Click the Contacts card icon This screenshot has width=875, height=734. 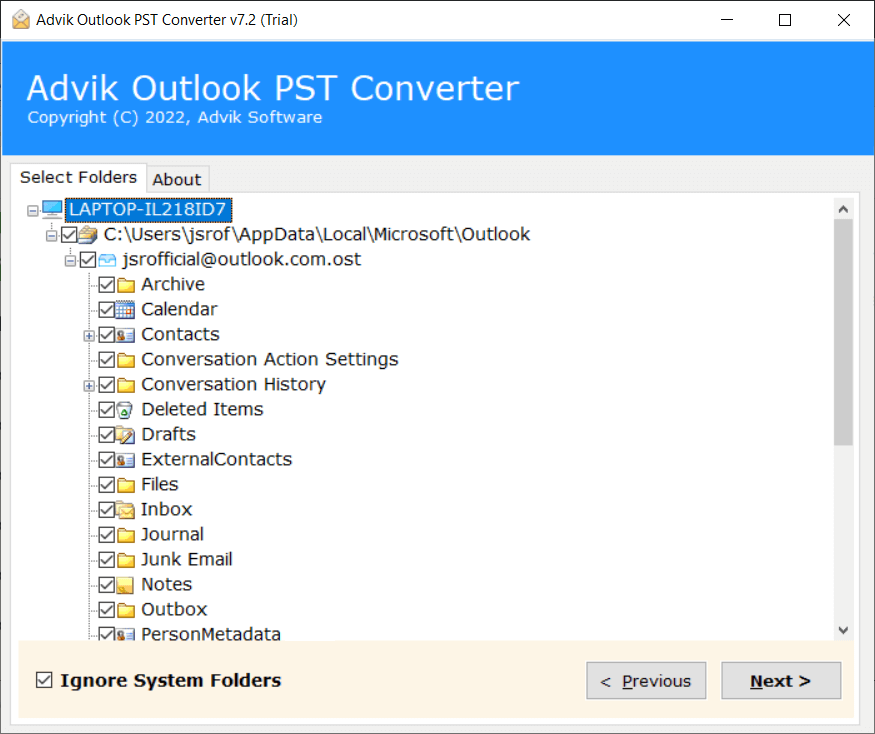coord(126,335)
